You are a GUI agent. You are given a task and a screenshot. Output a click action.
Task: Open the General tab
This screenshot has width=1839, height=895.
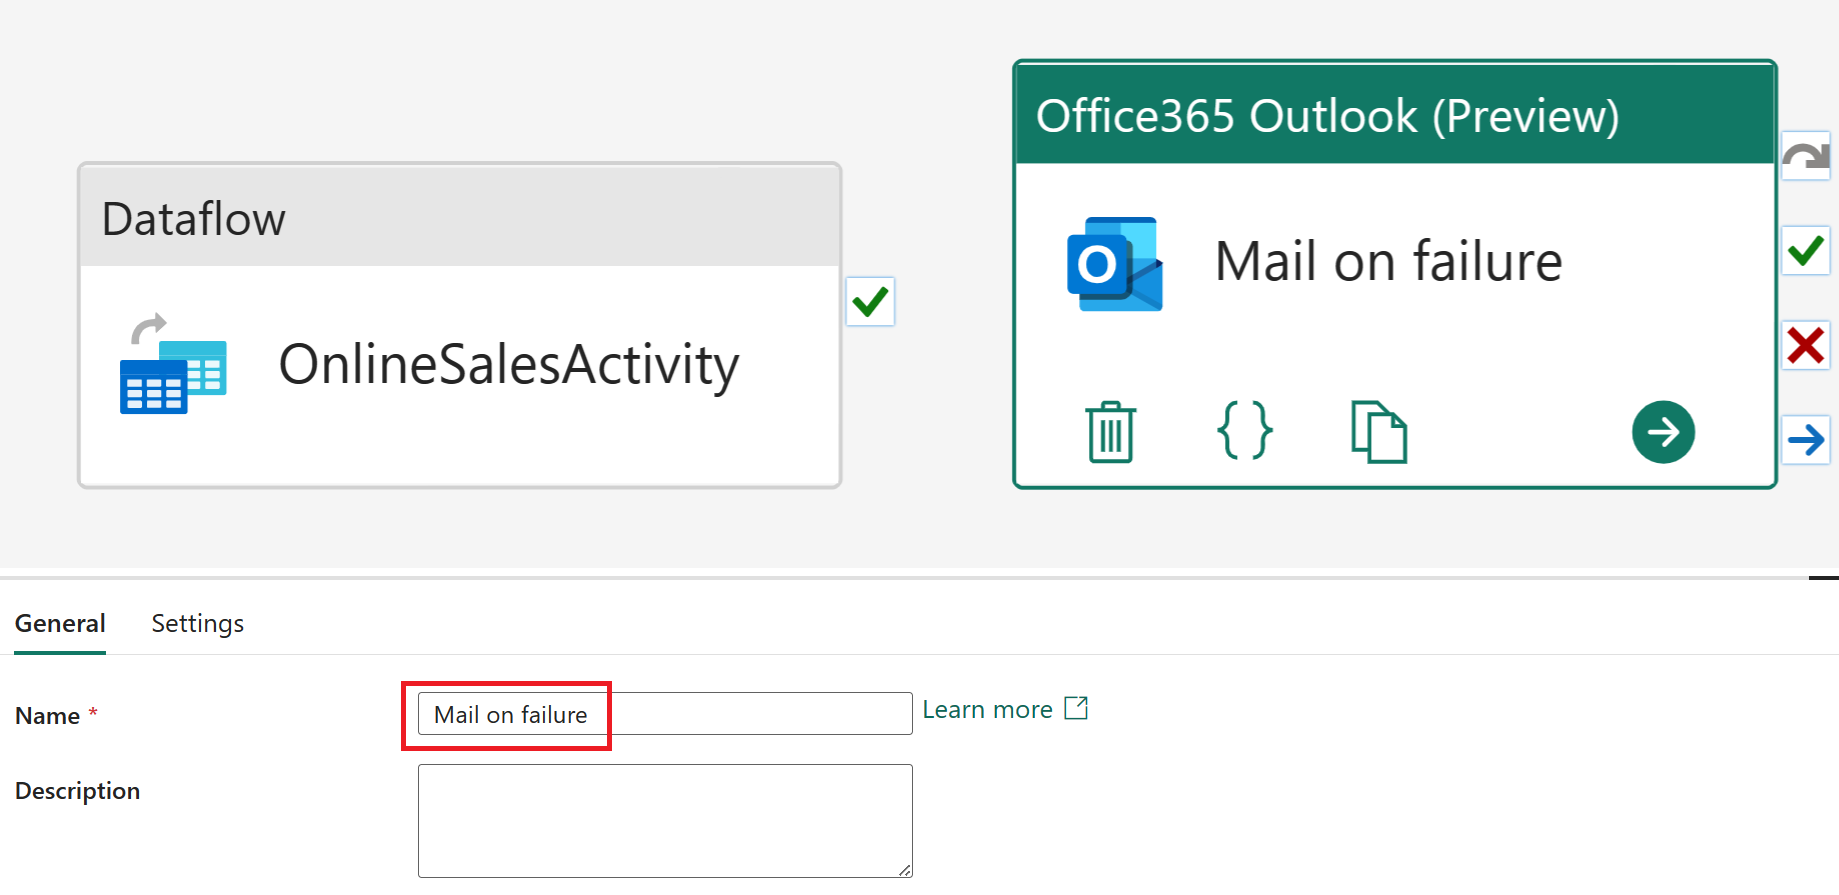pos(60,624)
